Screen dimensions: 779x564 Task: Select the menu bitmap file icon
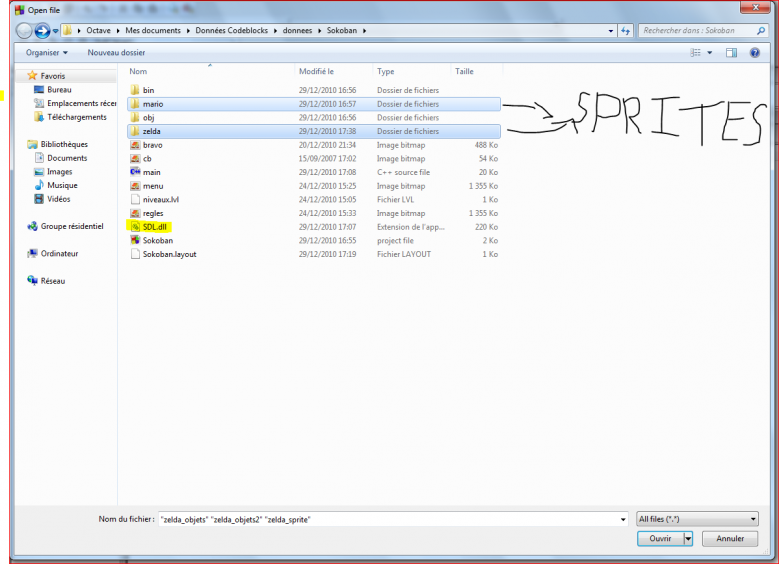point(135,186)
